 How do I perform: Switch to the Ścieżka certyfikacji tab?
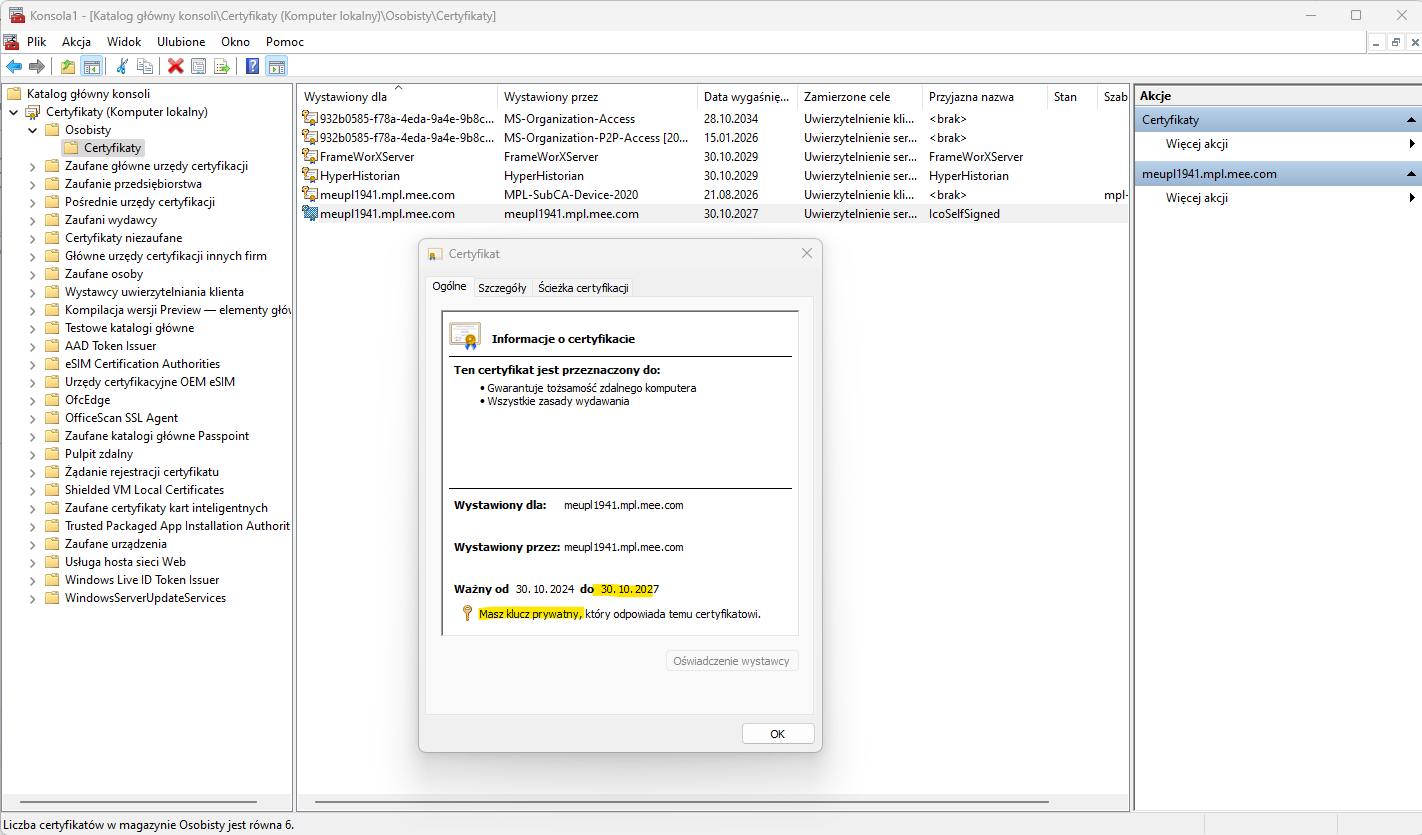(583, 288)
